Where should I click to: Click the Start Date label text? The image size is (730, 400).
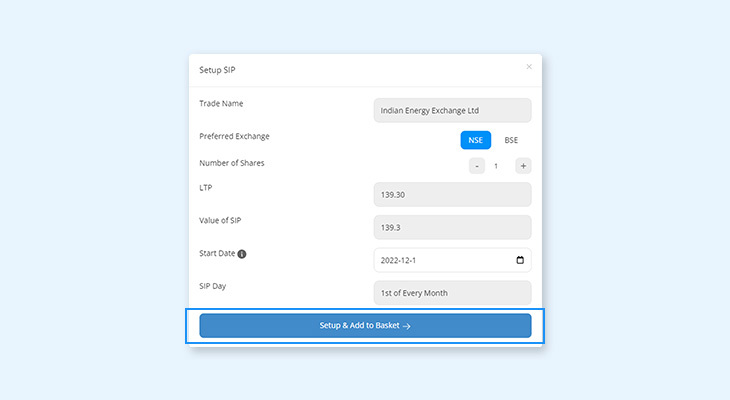click(217, 253)
